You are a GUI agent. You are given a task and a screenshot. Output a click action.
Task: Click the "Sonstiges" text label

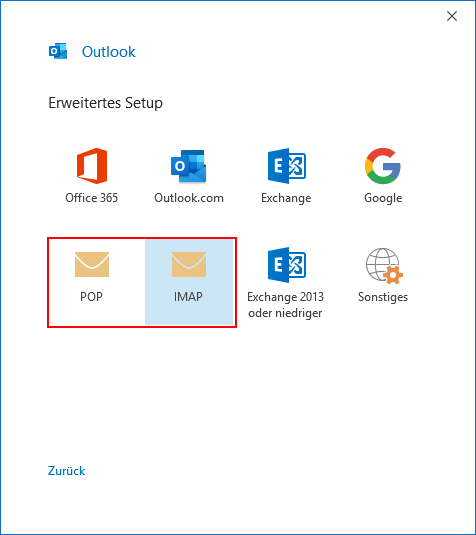pos(383,297)
